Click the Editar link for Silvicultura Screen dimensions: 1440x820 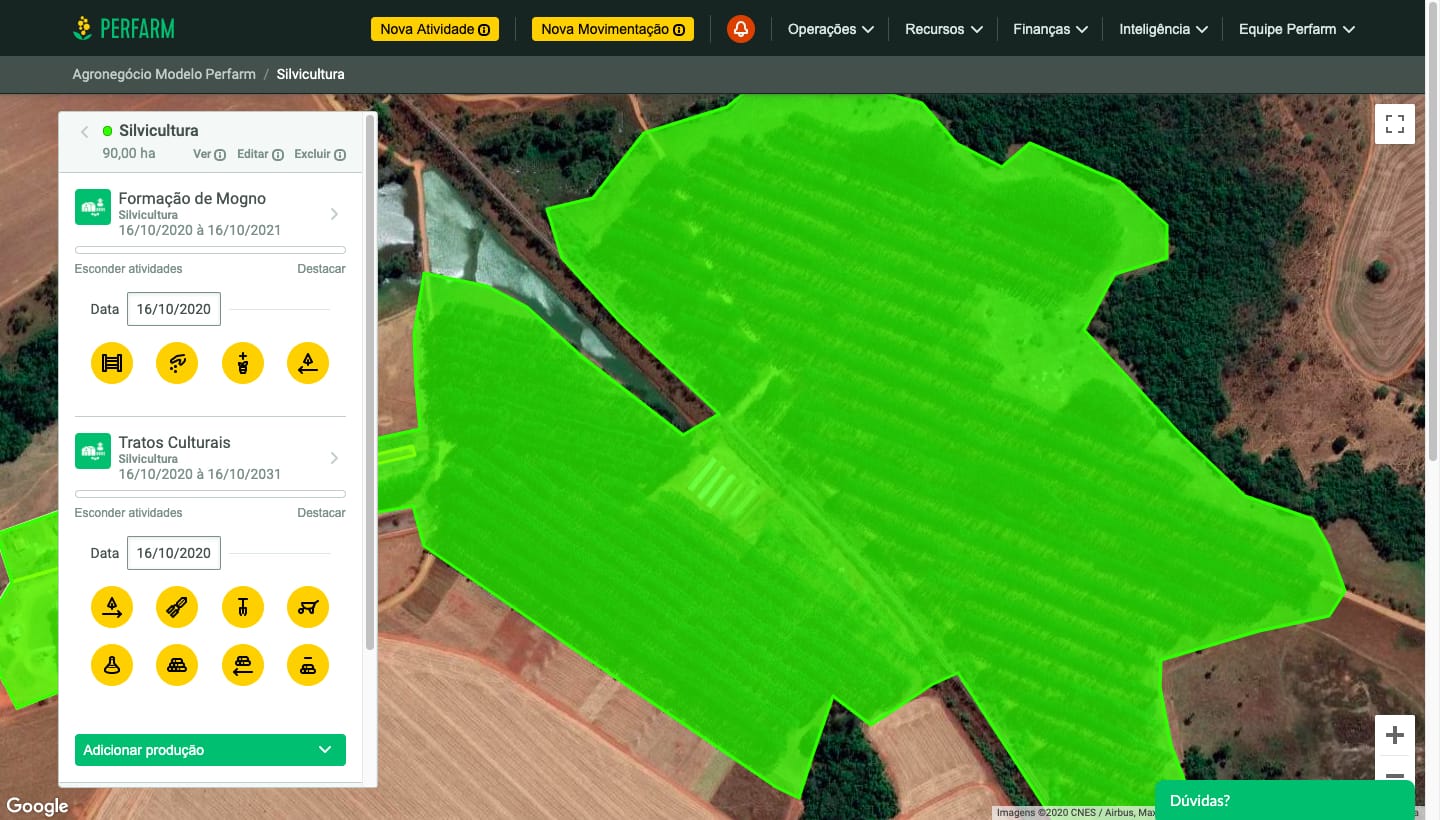tap(259, 155)
